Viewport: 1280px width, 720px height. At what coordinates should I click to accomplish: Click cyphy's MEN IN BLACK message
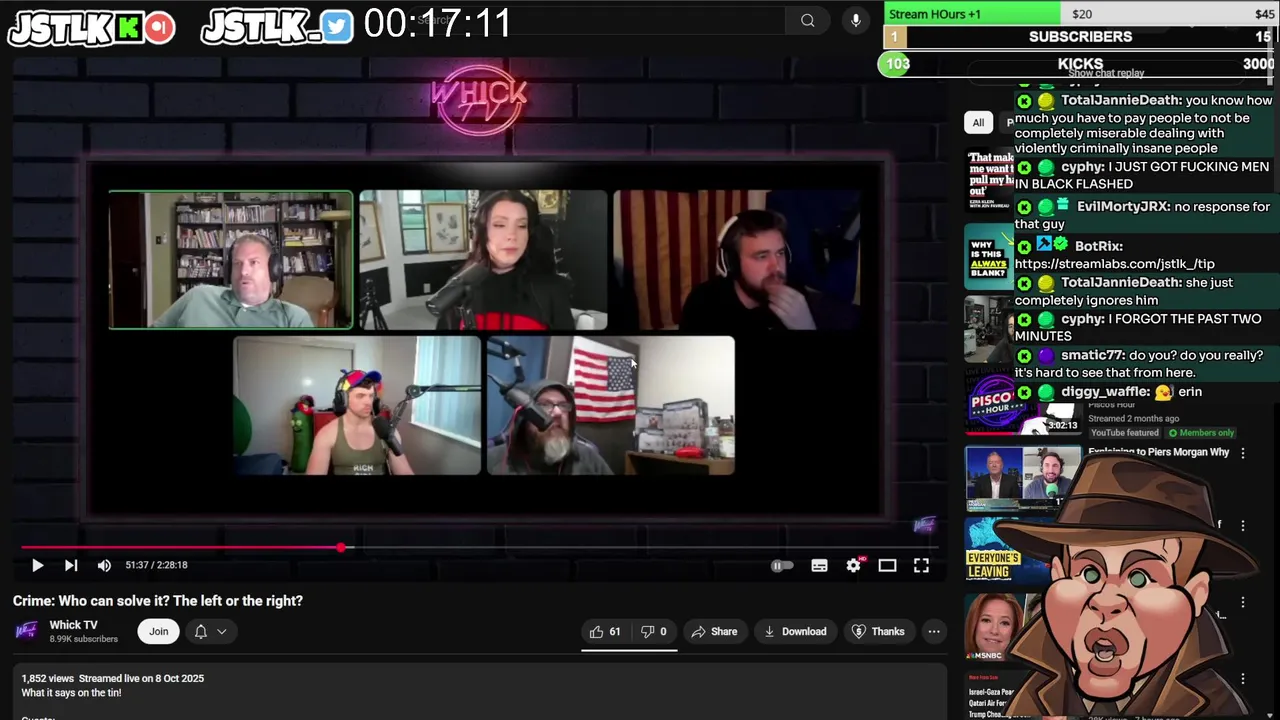coord(1144,175)
